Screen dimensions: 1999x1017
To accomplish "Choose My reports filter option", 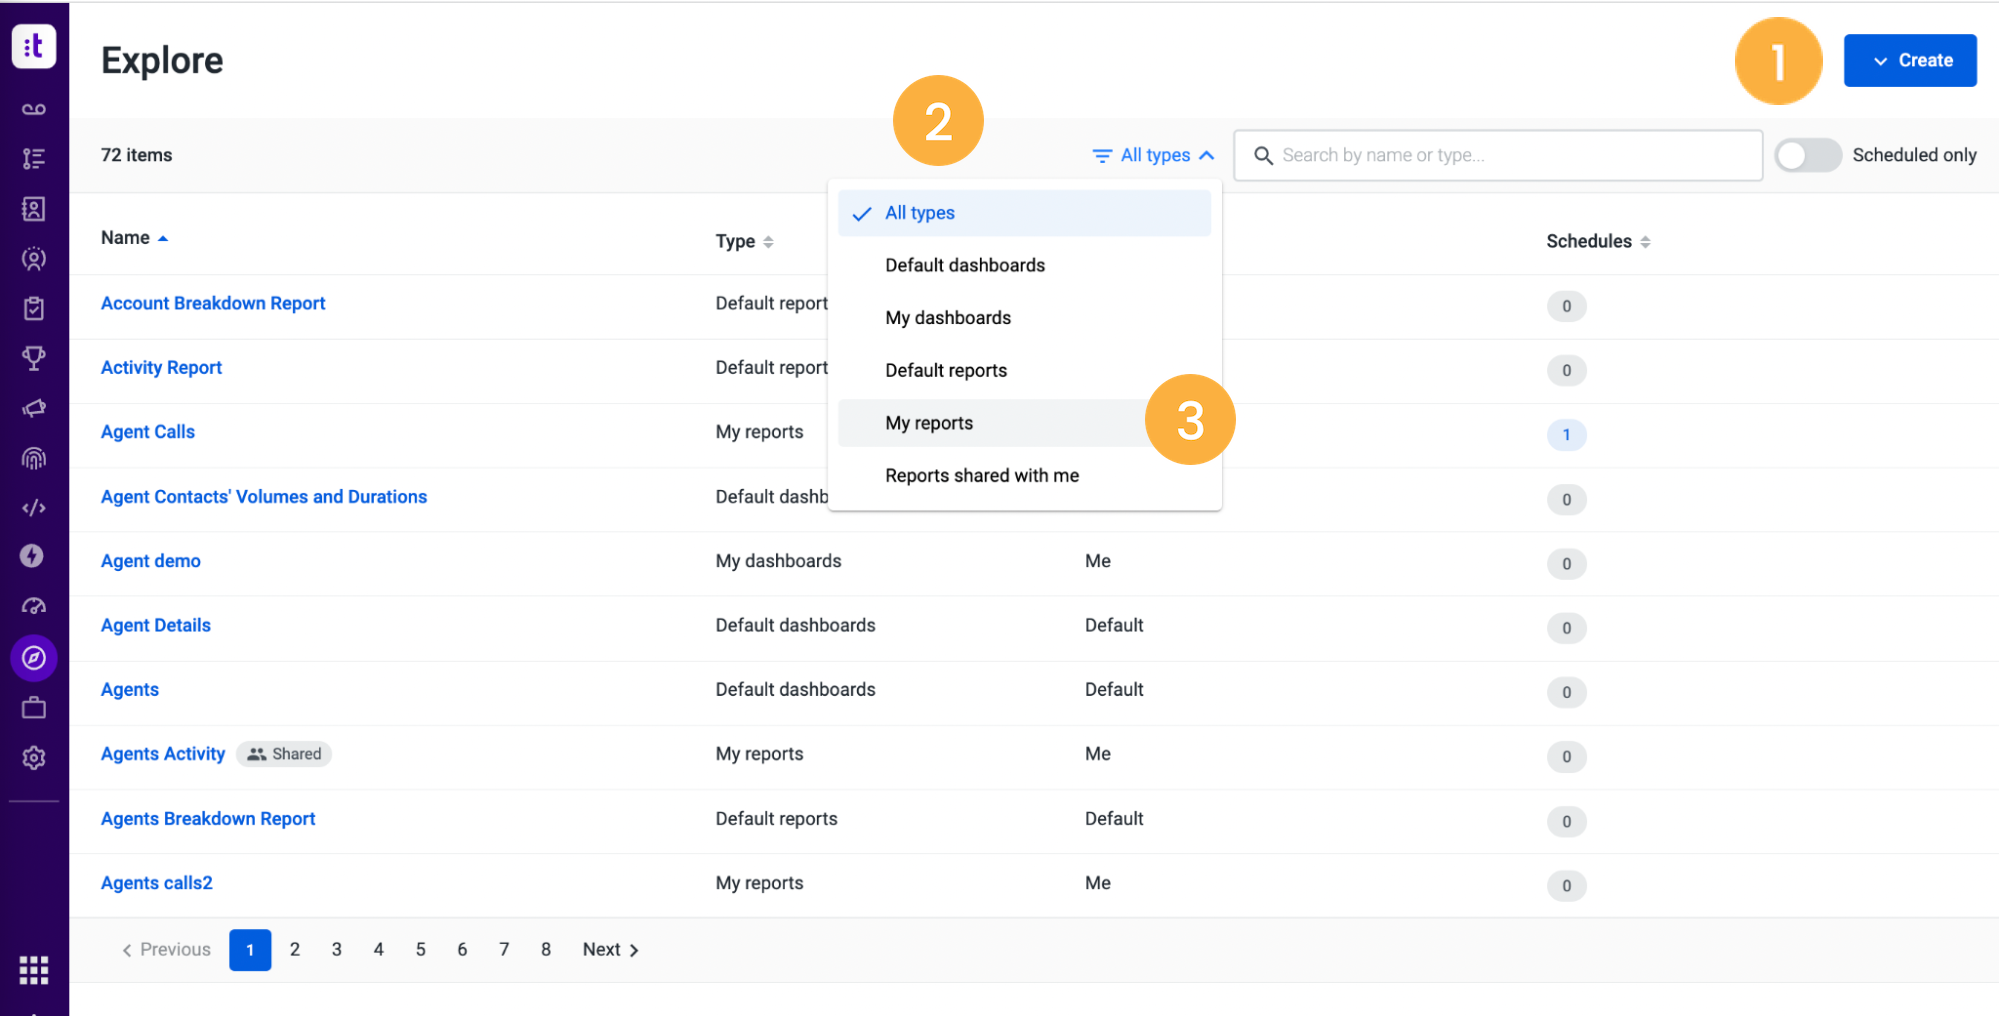I will [1024, 423].
